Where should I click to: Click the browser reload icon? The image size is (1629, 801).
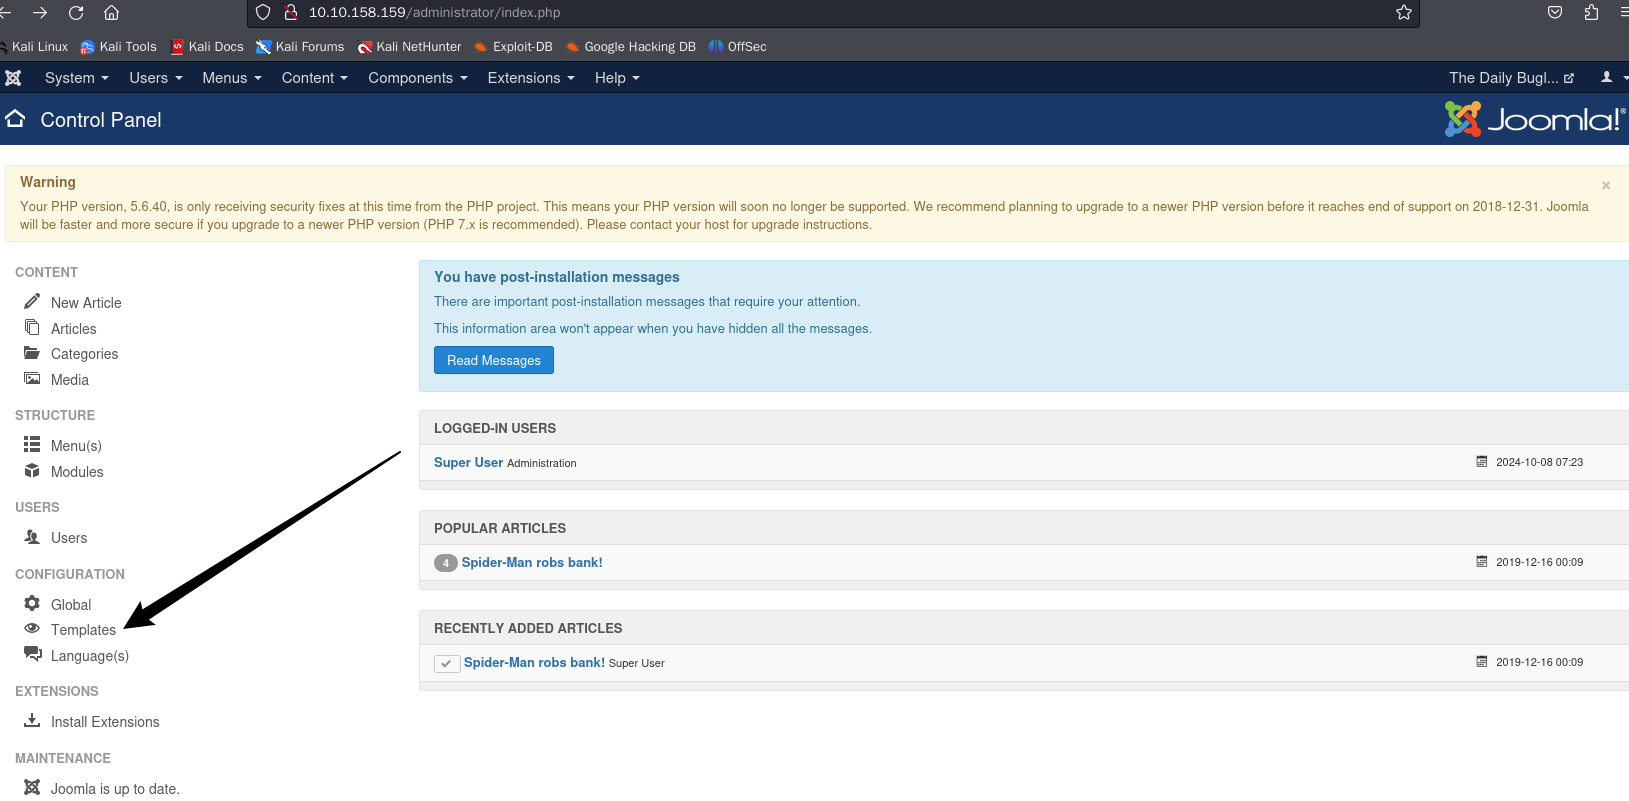pos(76,13)
